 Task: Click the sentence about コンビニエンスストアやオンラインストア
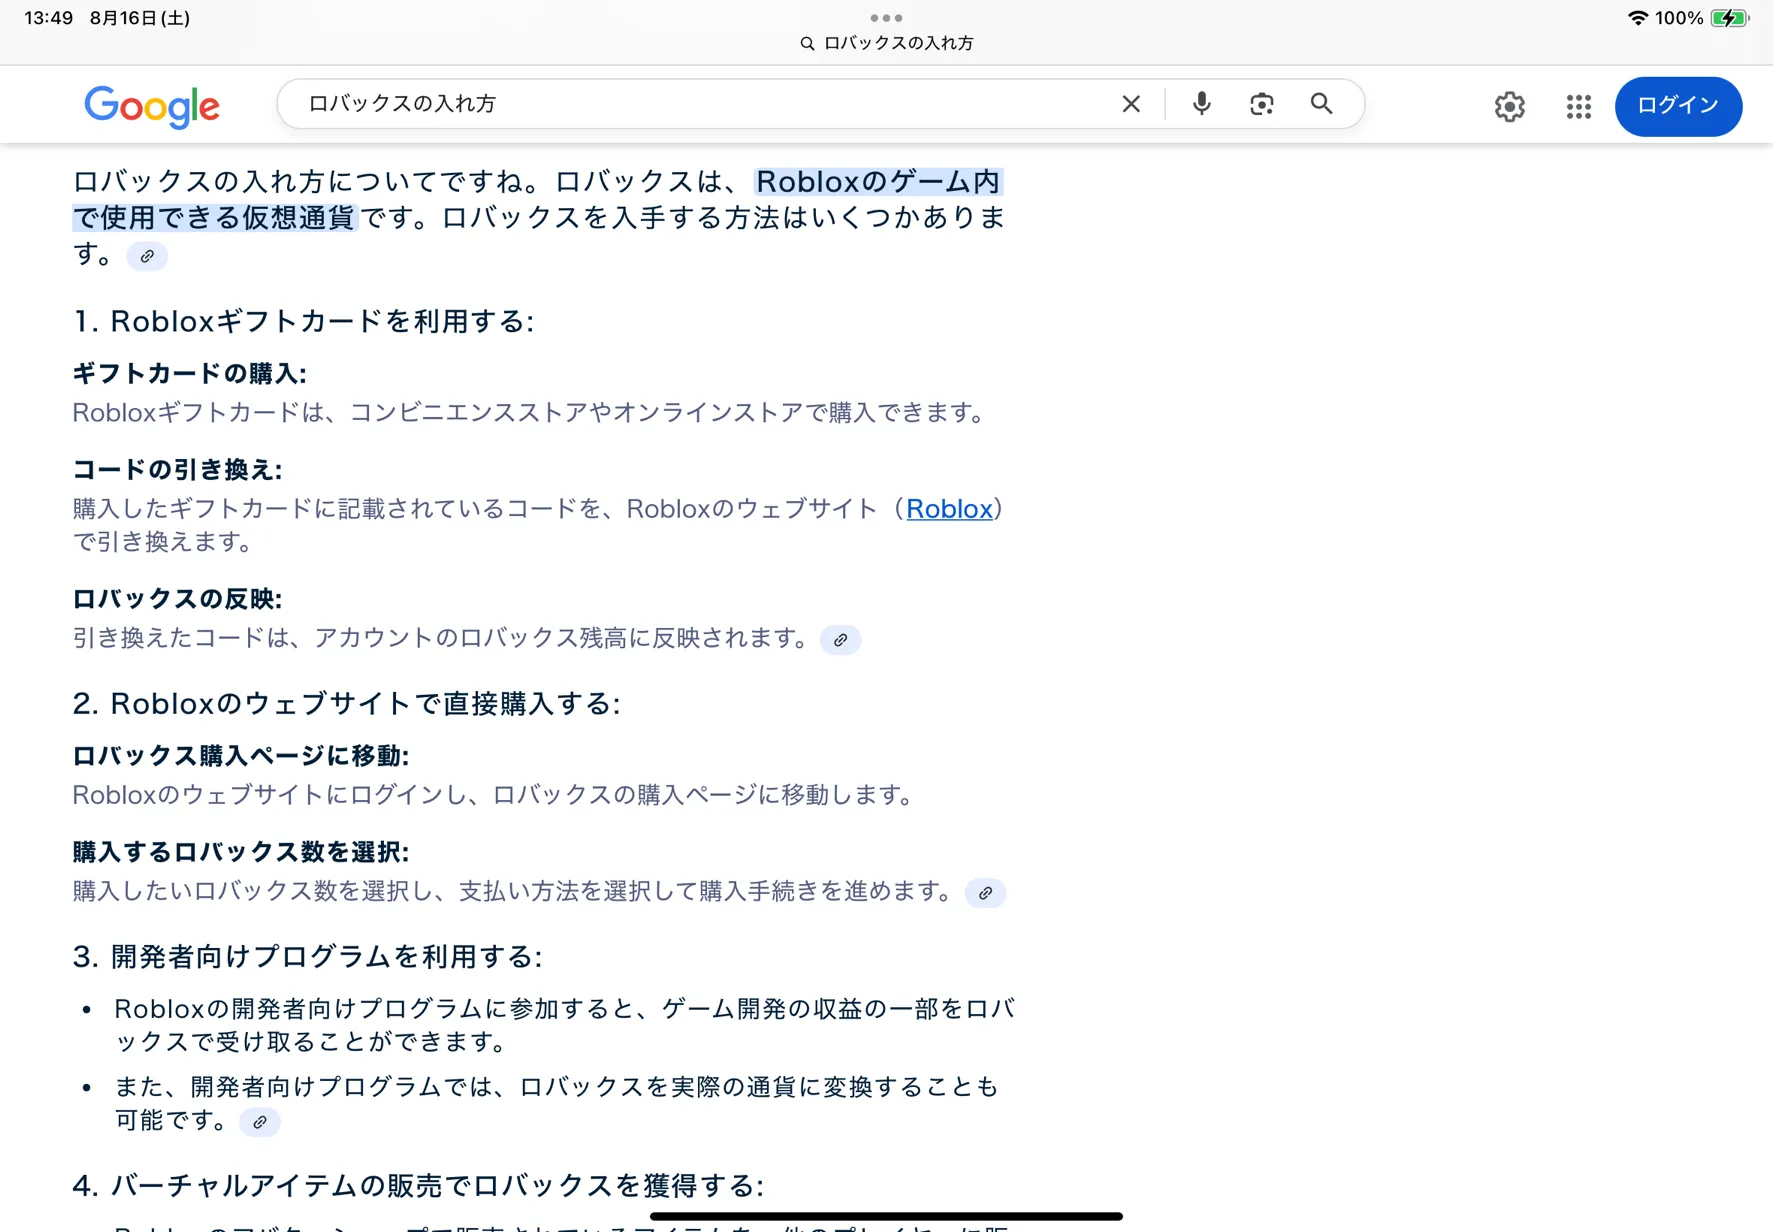tap(531, 412)
